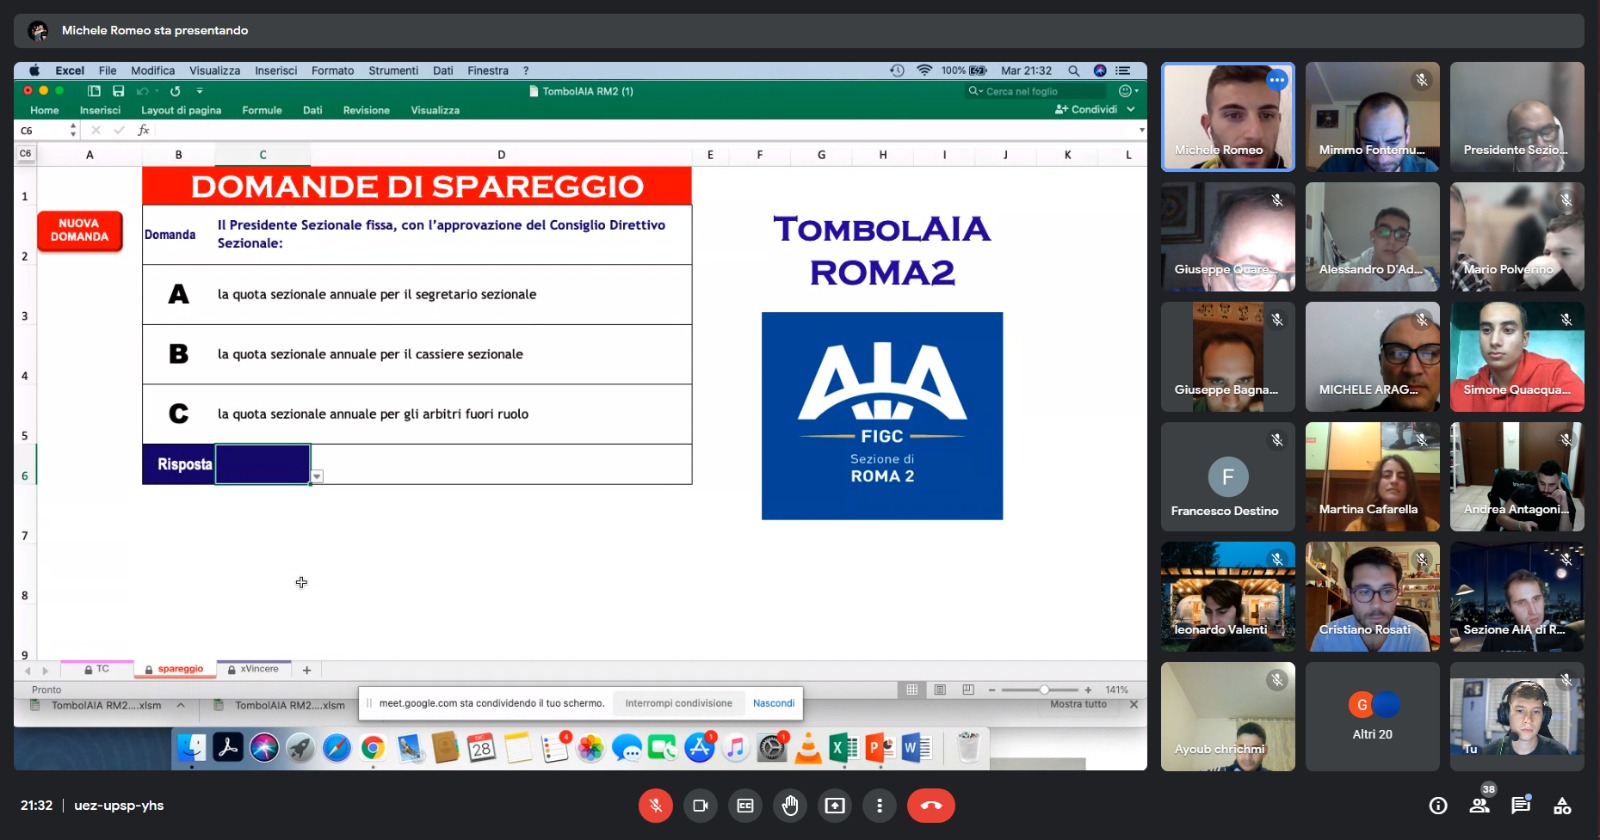Open the Meet activities panel
The width and height of the screenshot is (1600, 840).
coord(1562,806)
